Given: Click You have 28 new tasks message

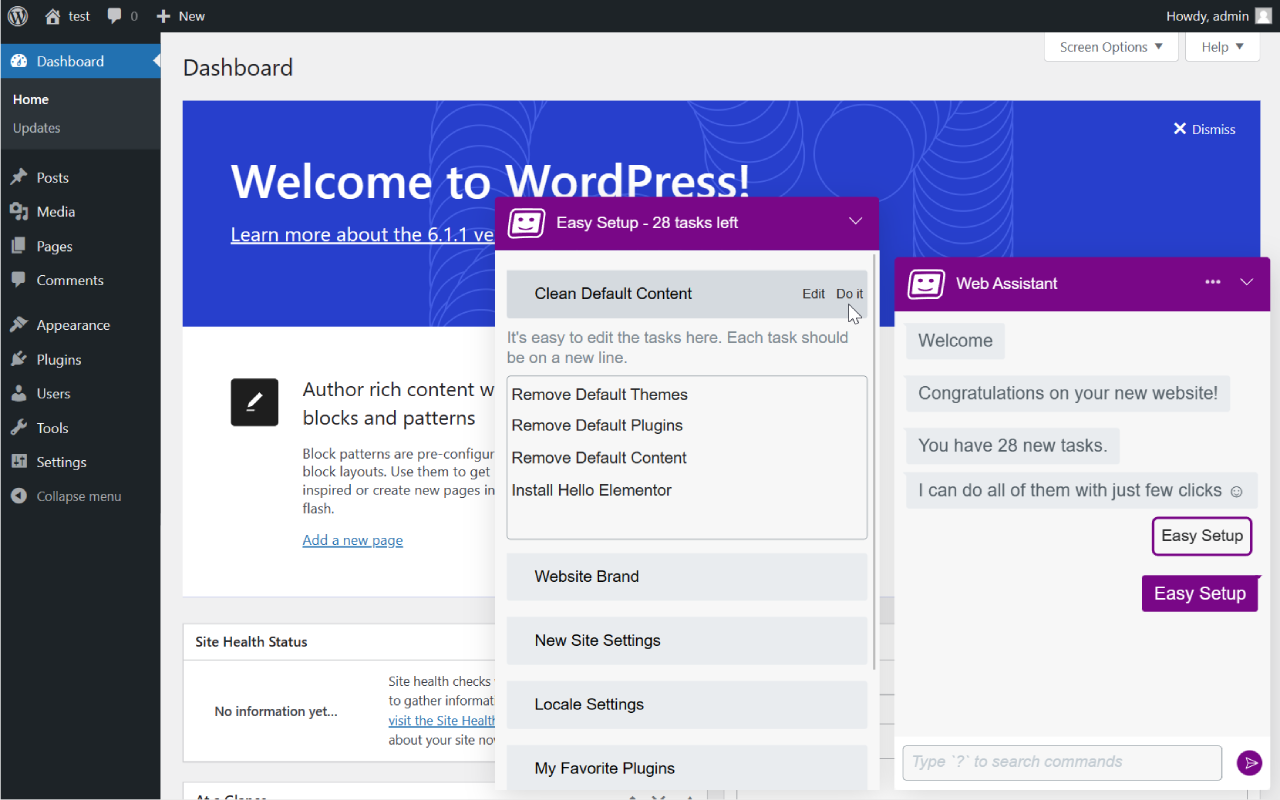Looking at the screenshot, I should coord(1013,446).
